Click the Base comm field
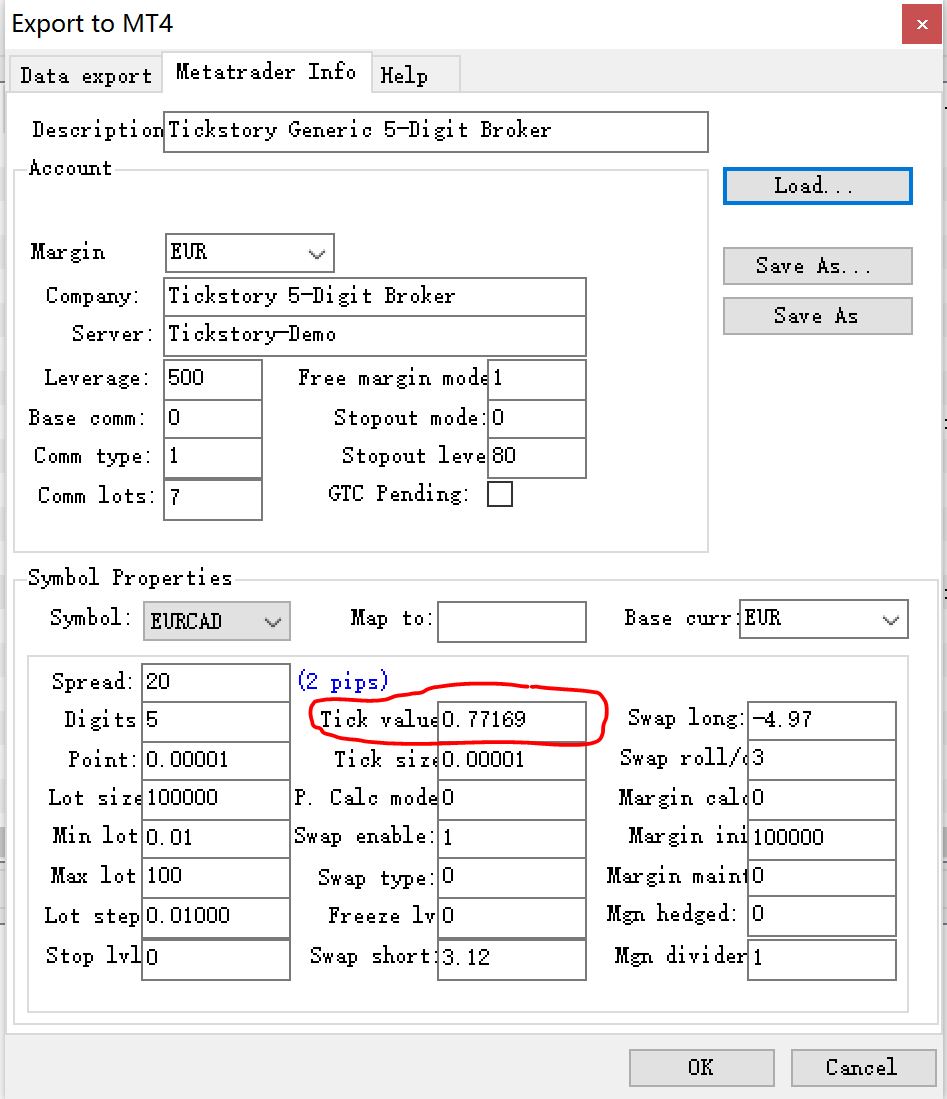Screen dimensions: 947x1099 pyautogui.click(x=212, y=419)
